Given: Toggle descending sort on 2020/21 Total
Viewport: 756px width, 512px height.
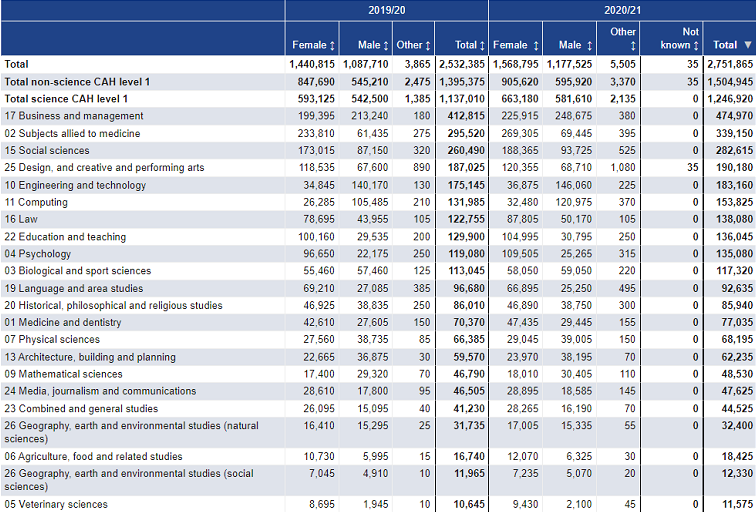Looking at the screenshot, I should pyautogui.click(x=748, y=45).
